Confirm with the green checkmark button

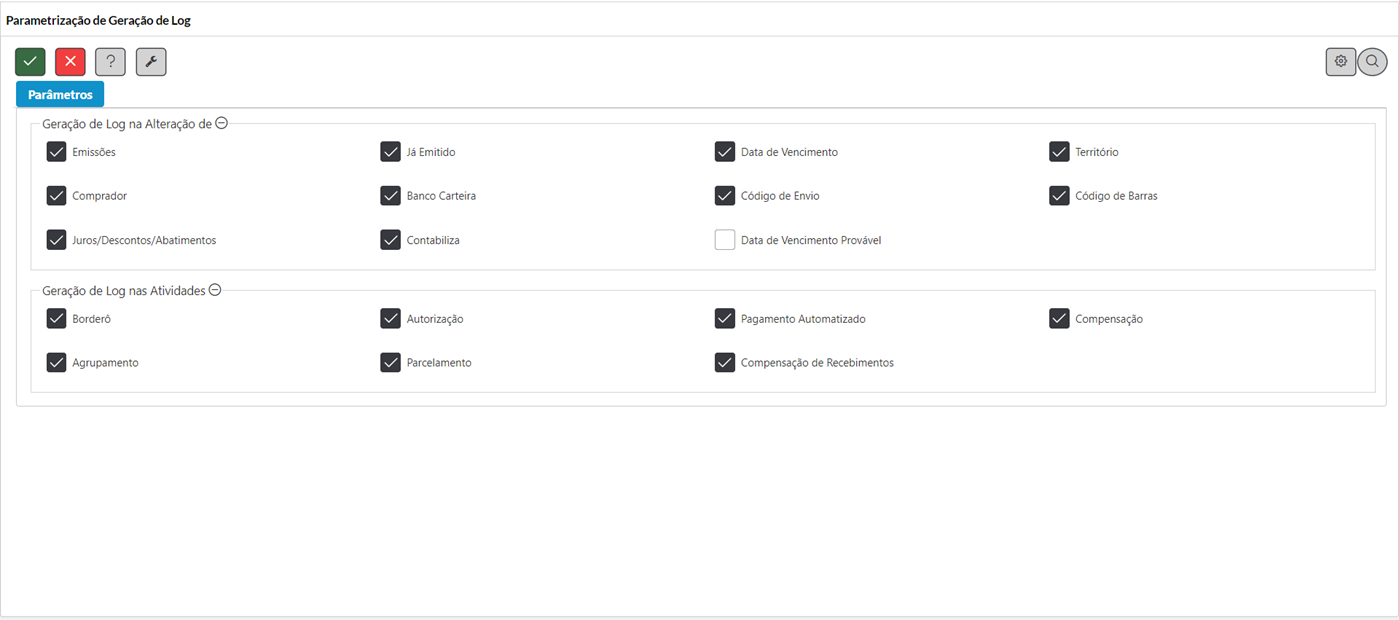(30, 62)
